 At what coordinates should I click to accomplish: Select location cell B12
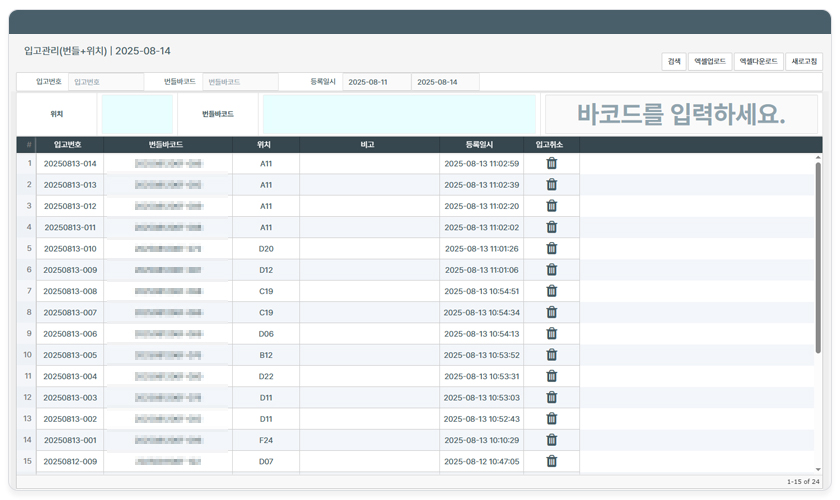266,355
